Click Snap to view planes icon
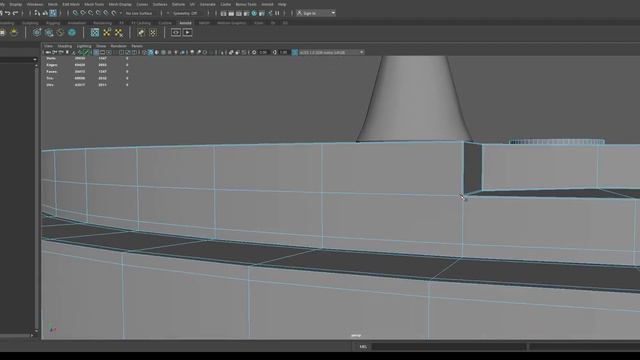 [x=106, y=13]
